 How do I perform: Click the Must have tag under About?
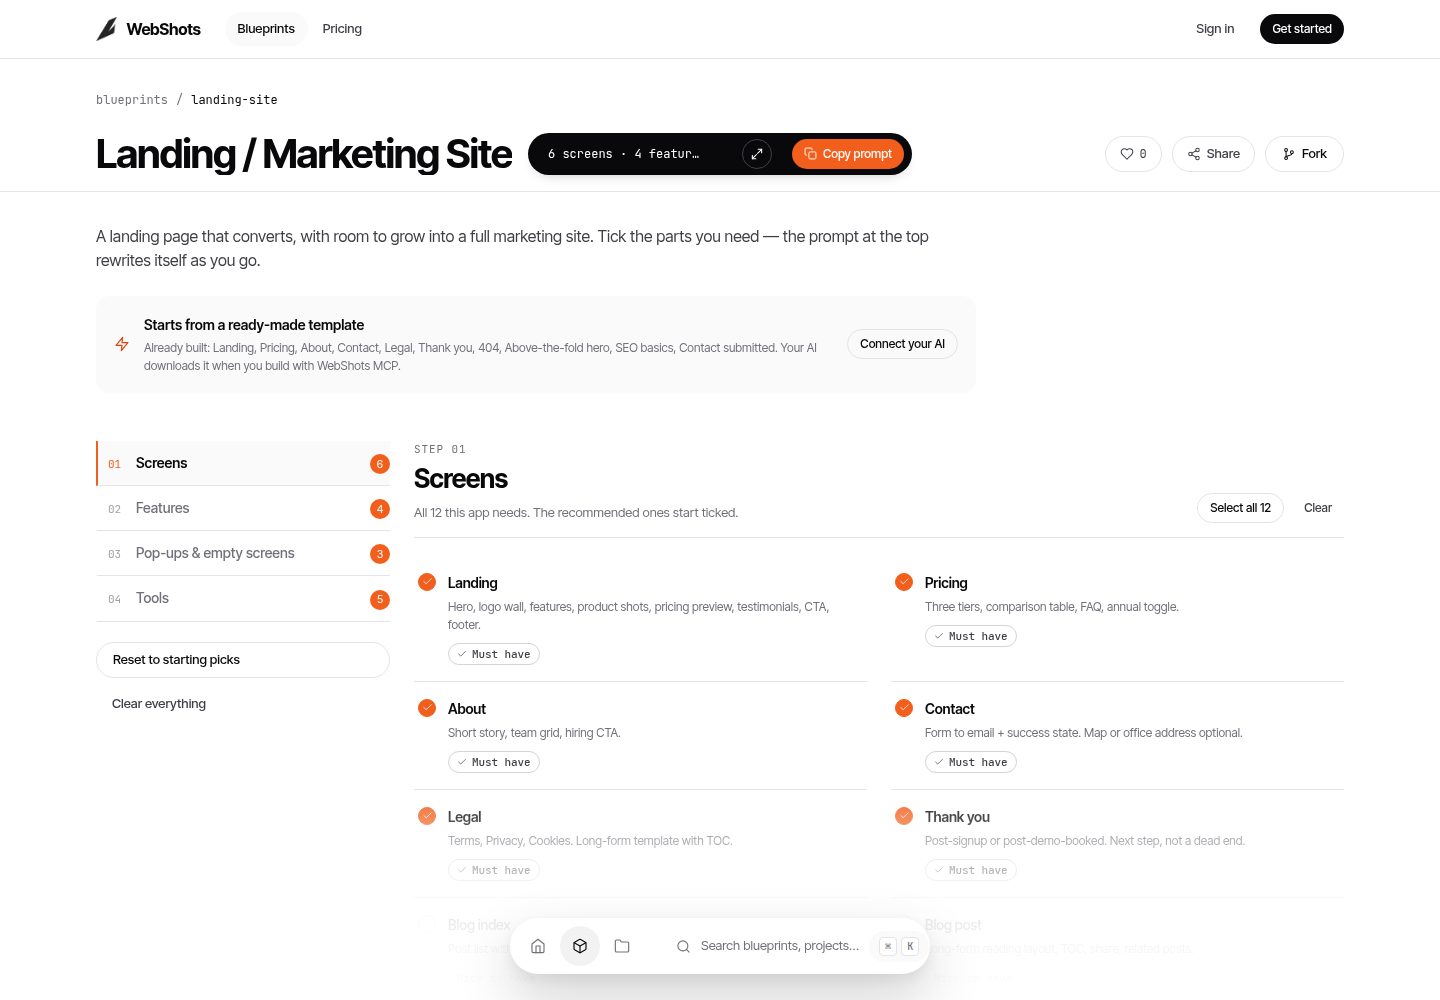(x=494, y=762)
